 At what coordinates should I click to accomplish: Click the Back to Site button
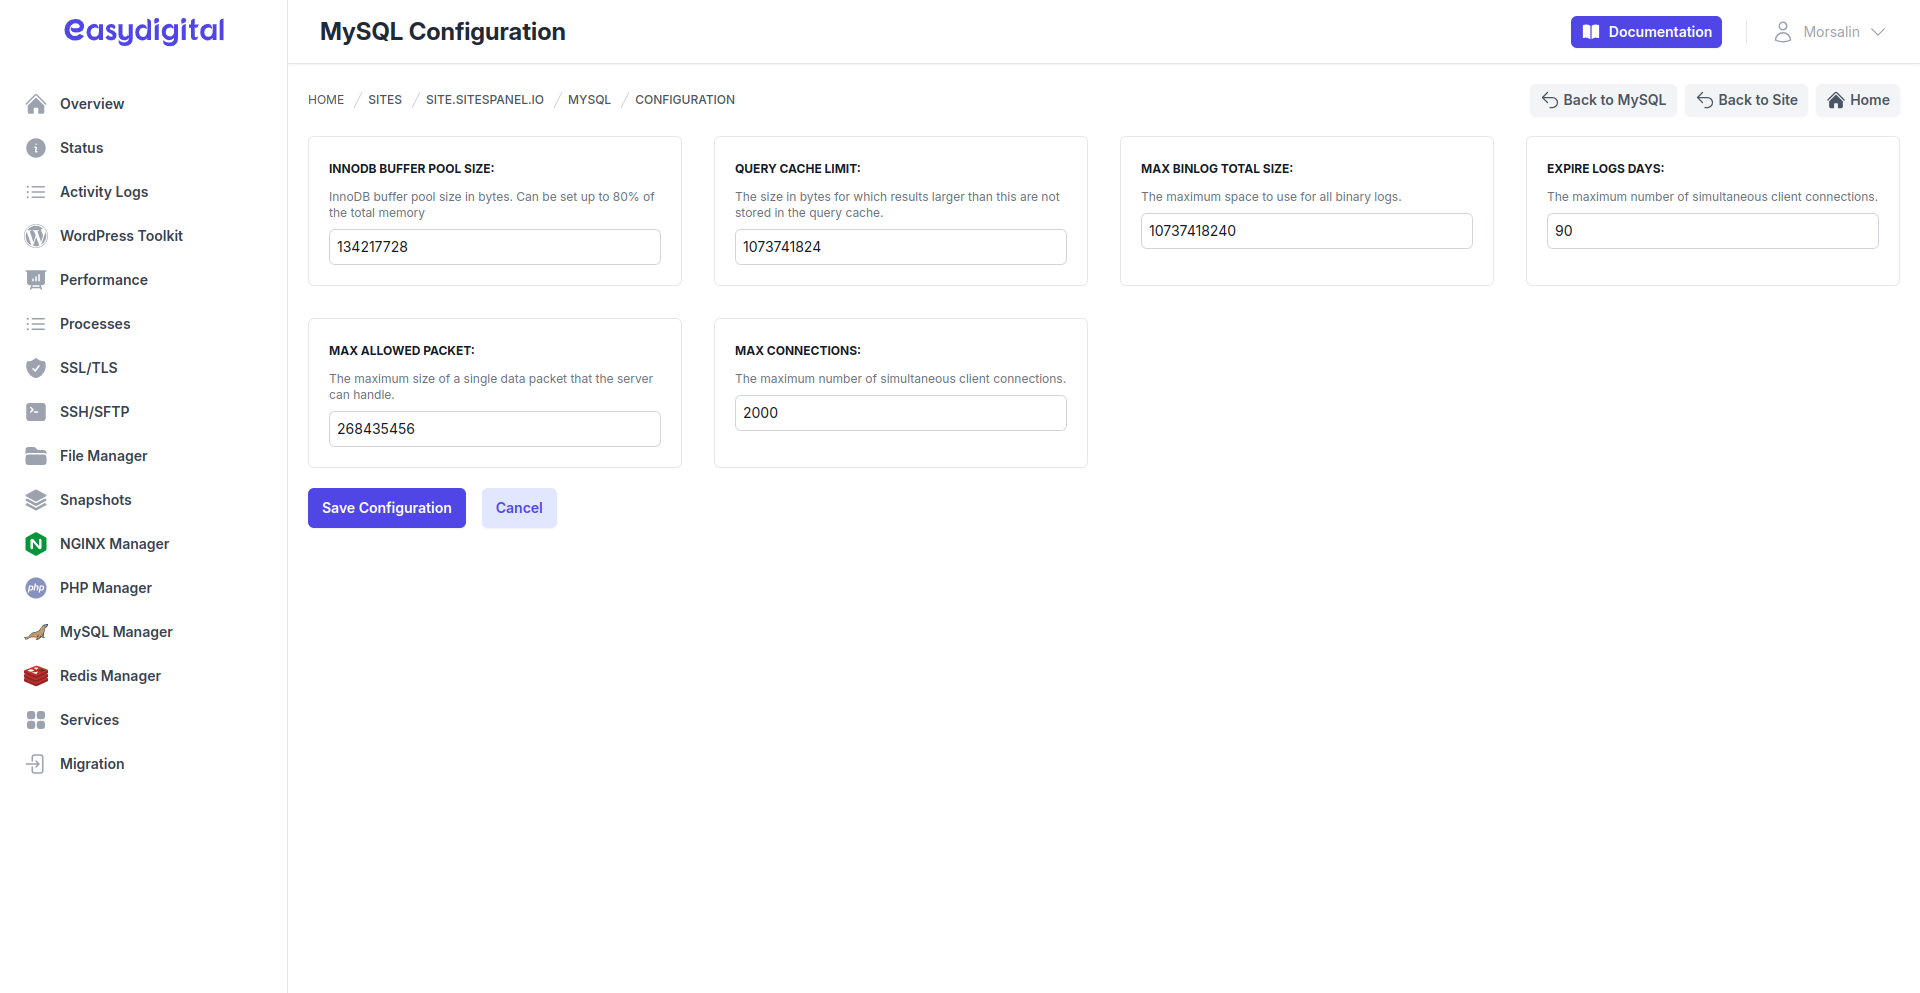coord(1746,100)
